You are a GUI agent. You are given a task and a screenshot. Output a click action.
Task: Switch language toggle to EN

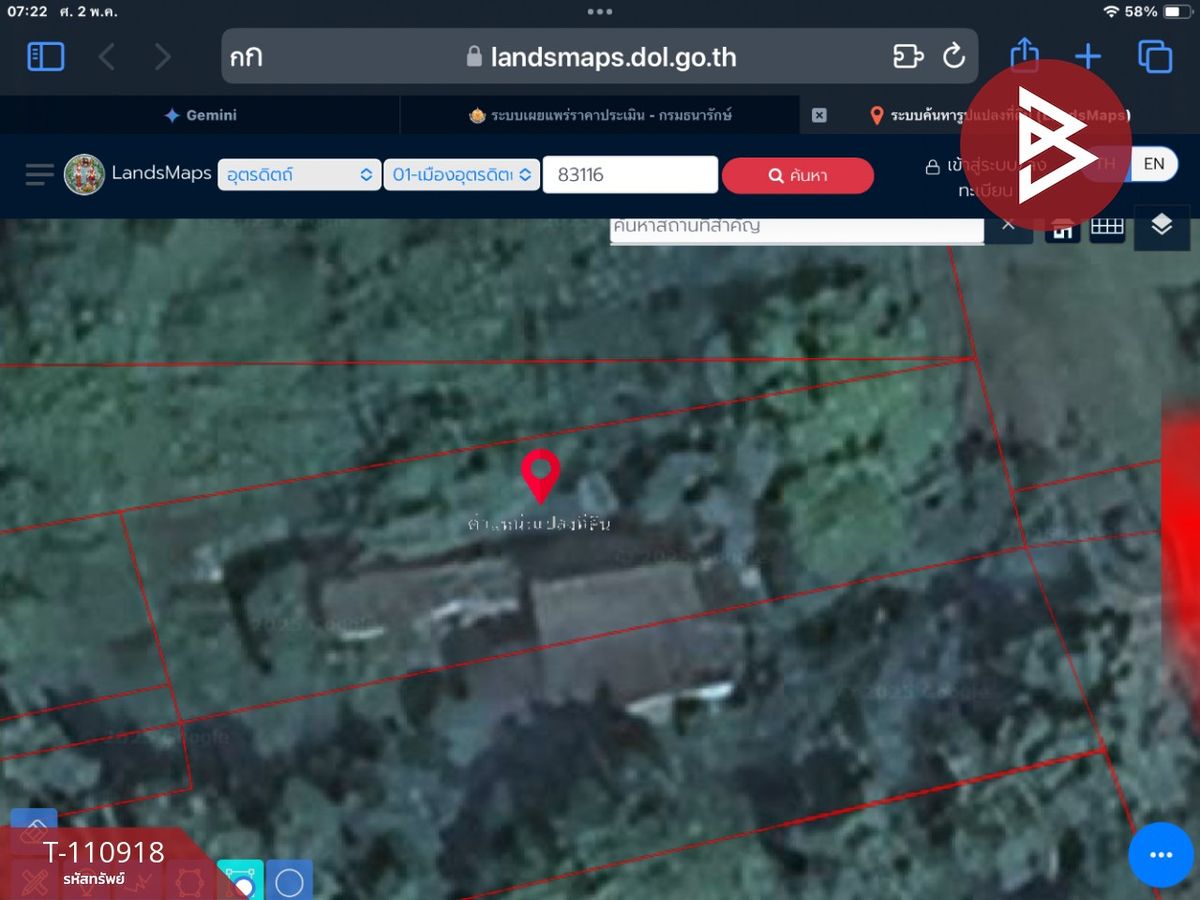pos(1154,164)
